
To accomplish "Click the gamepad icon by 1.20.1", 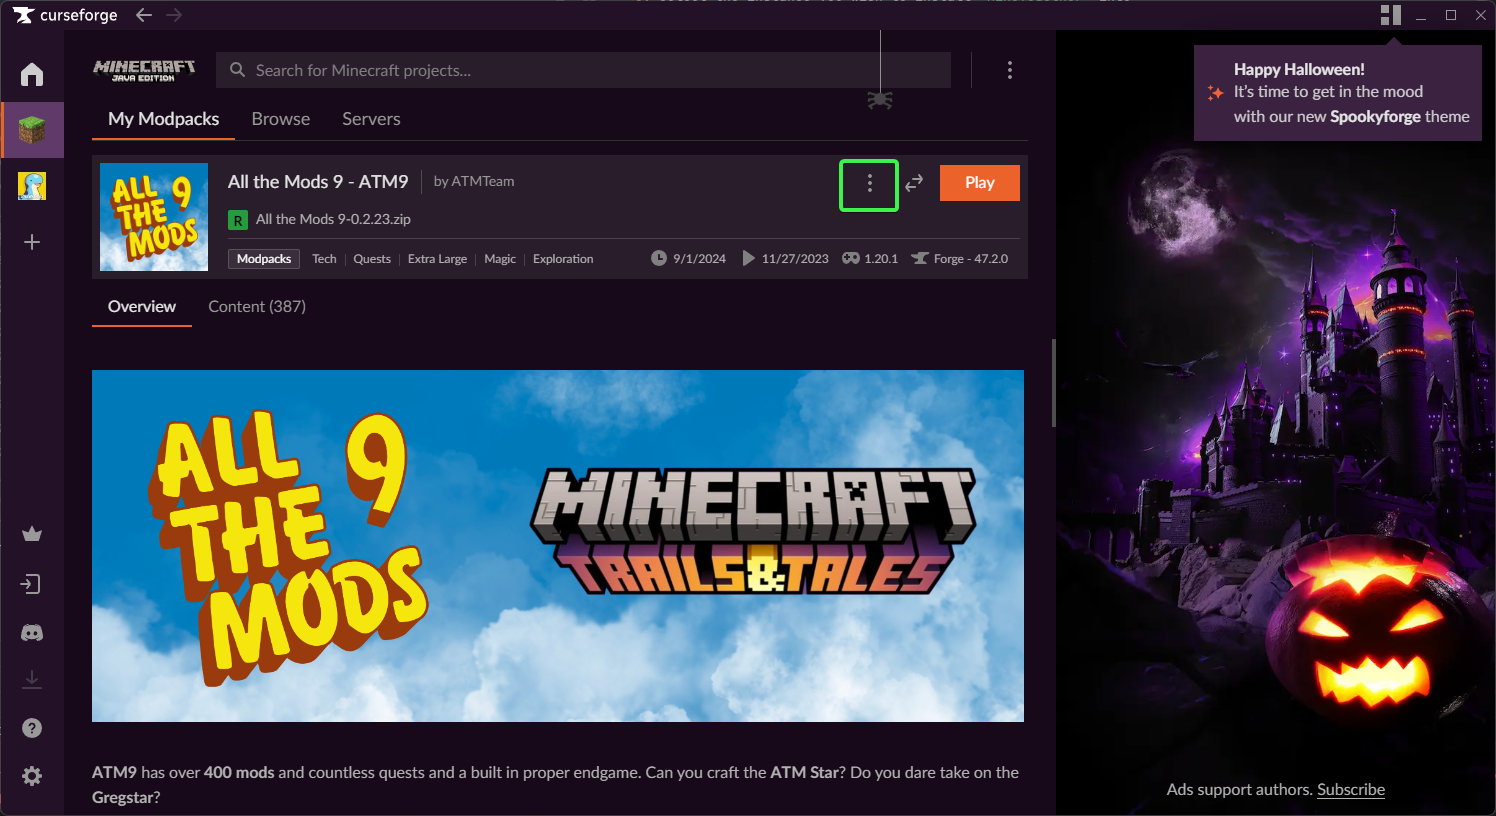I will (851, 258).
